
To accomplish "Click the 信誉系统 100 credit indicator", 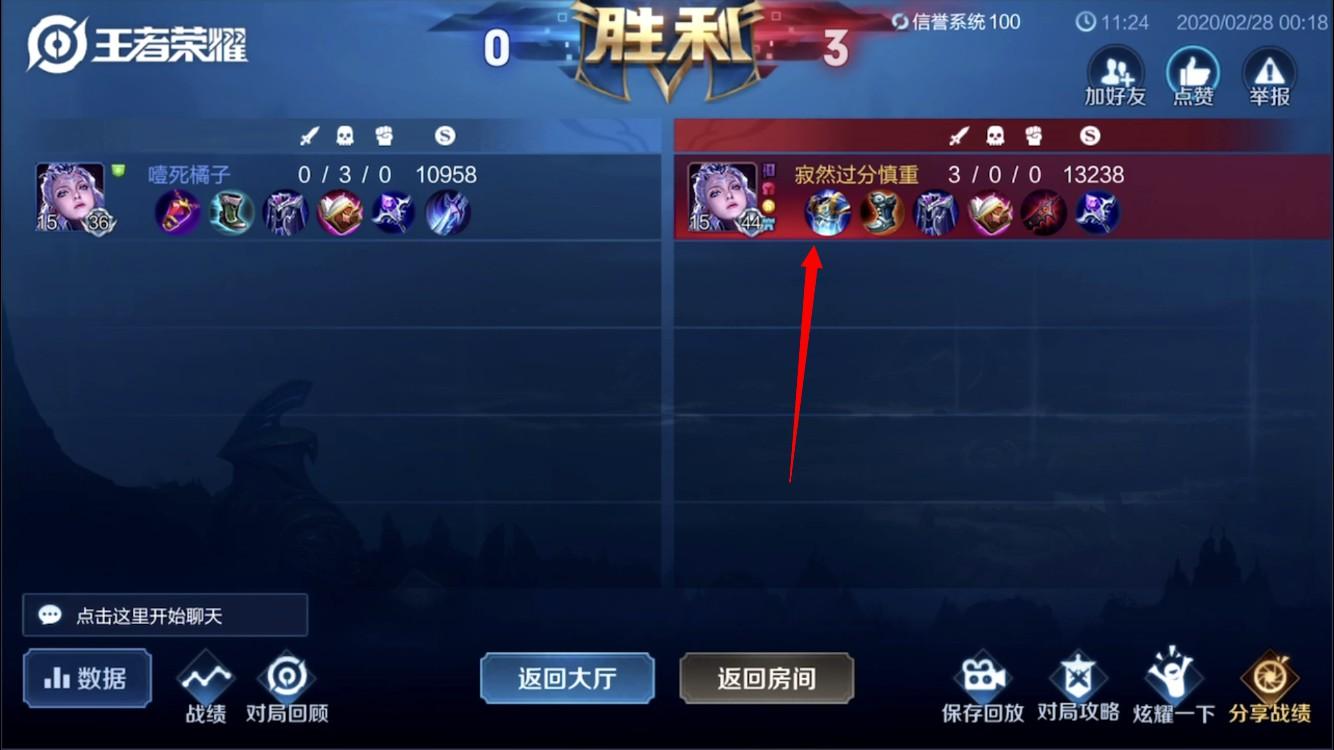I will (956, 21).
